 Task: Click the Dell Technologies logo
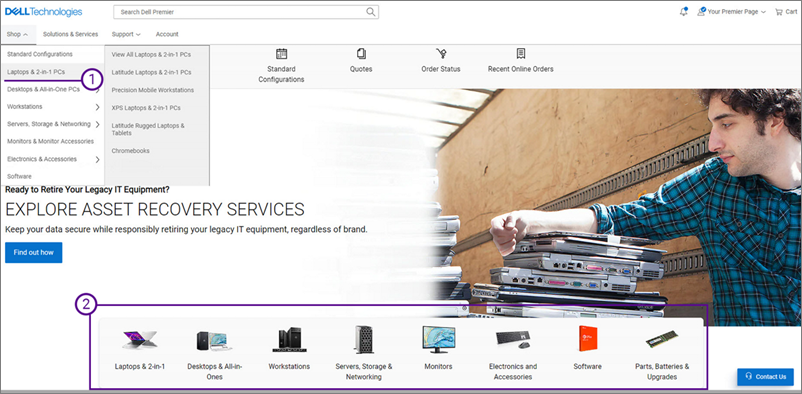tap(43, 12)
